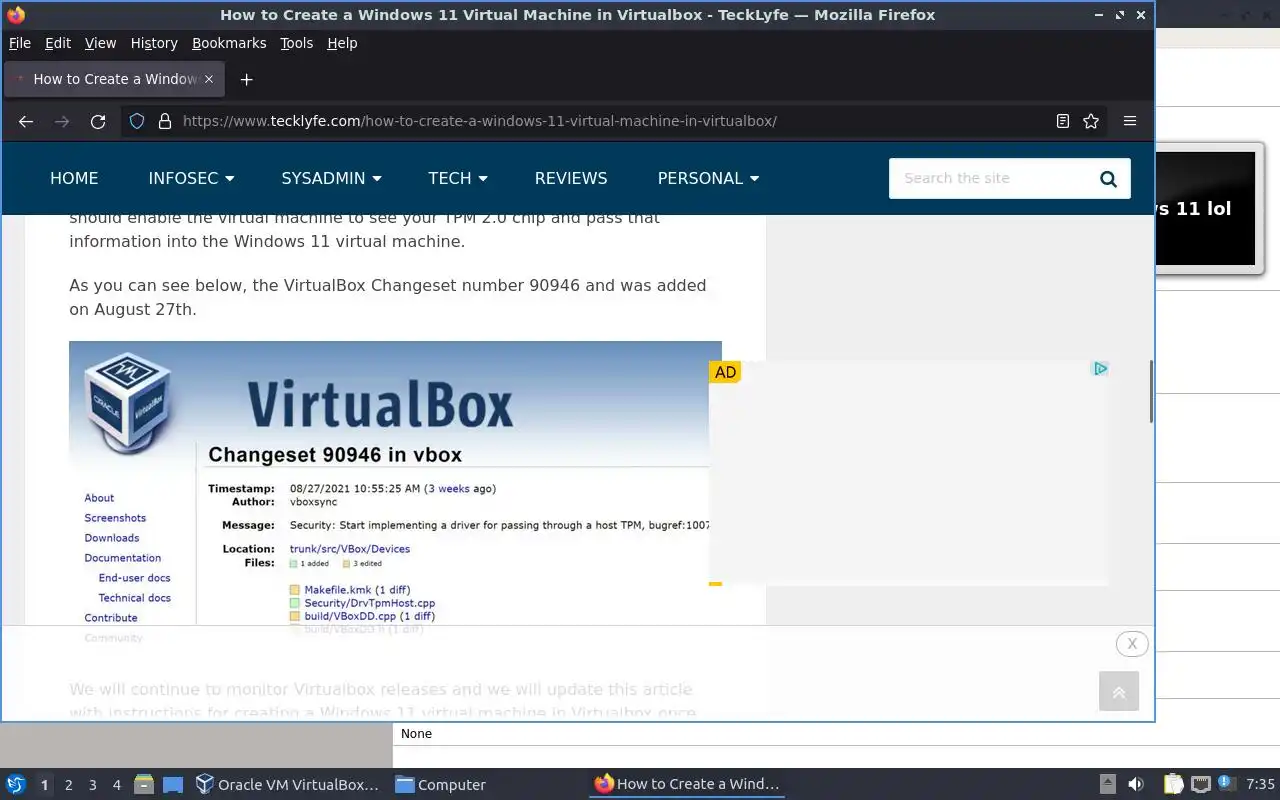Jump to top with double-chevron button
The height and width of the screenshot is (800, 1280).
pyautogui.click(x=1119, y=691)
